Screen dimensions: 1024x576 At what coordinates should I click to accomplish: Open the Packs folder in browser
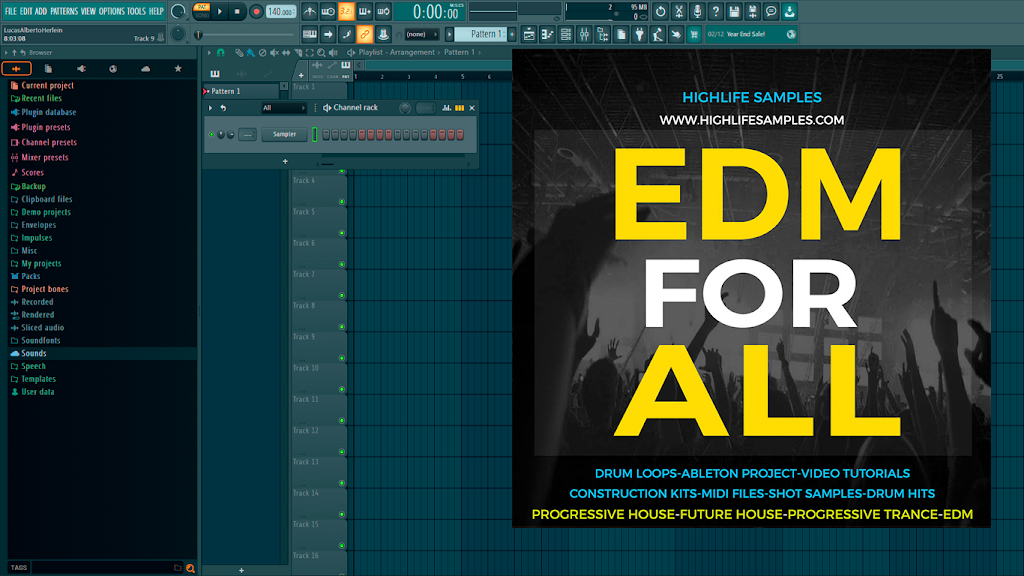pyautogui.click(x=30, y=276)
